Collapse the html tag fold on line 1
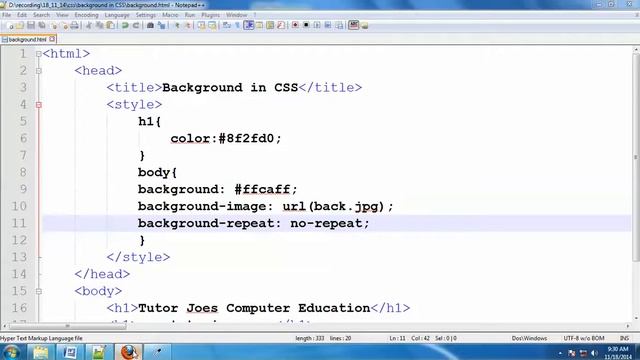 (39, 54)
